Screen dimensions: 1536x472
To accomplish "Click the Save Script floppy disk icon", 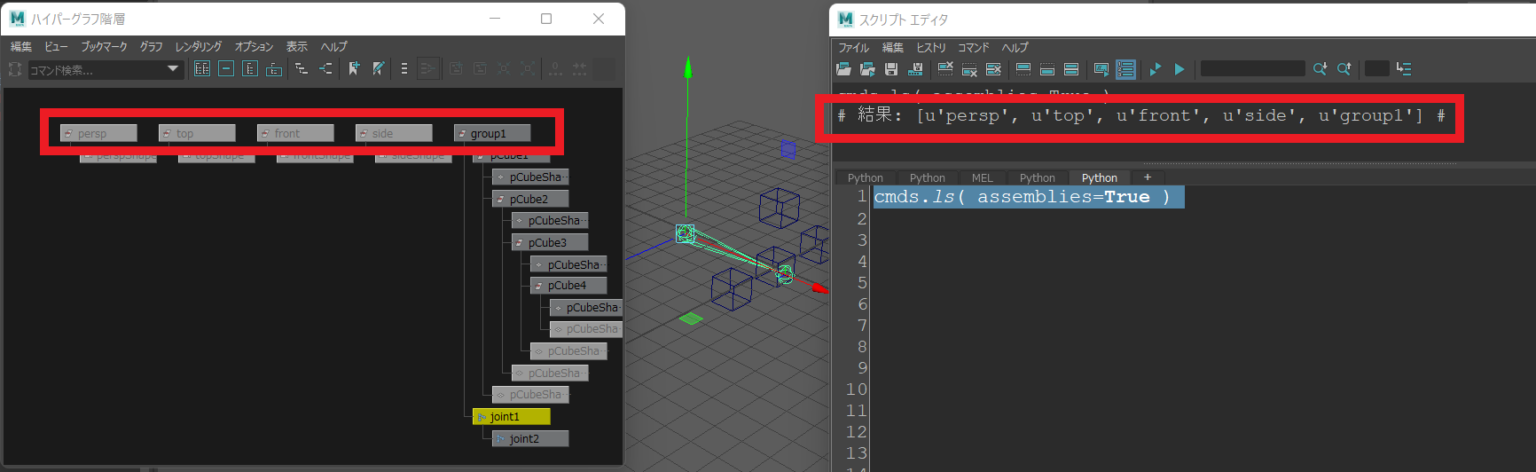I will pos(890,69).
